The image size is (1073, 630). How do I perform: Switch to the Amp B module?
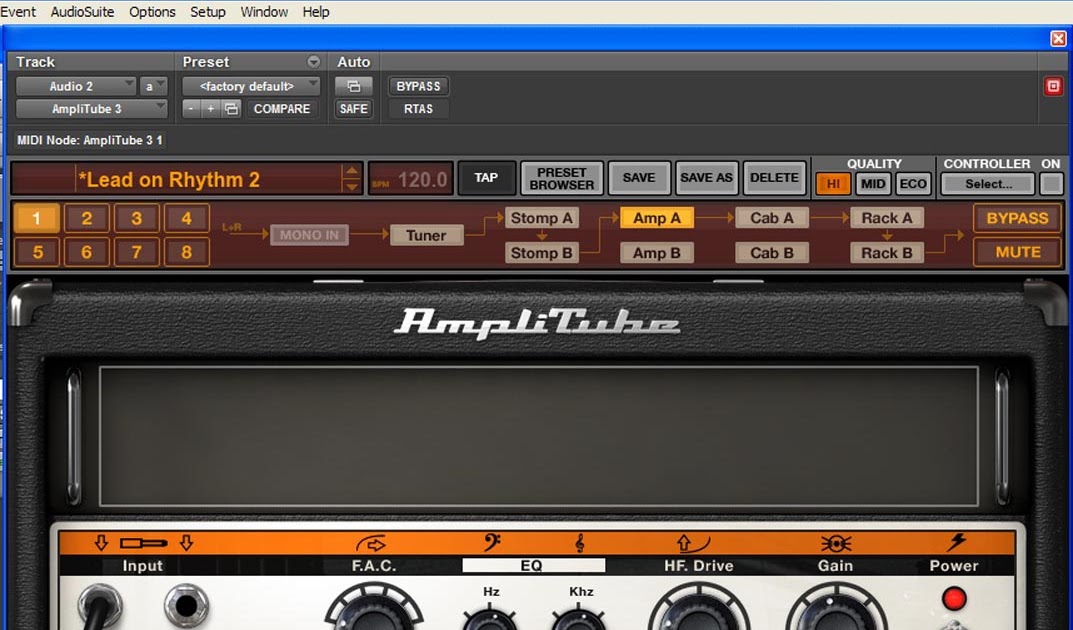pyautogui.click(x=656, y=253)
